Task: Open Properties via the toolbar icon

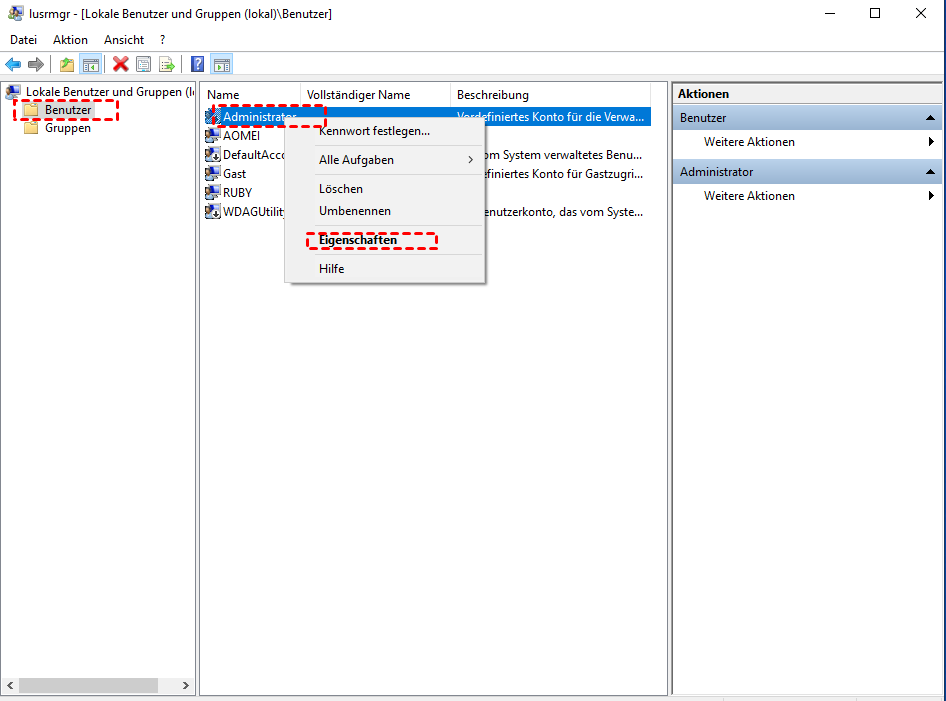Action: [x=144, y=64]
